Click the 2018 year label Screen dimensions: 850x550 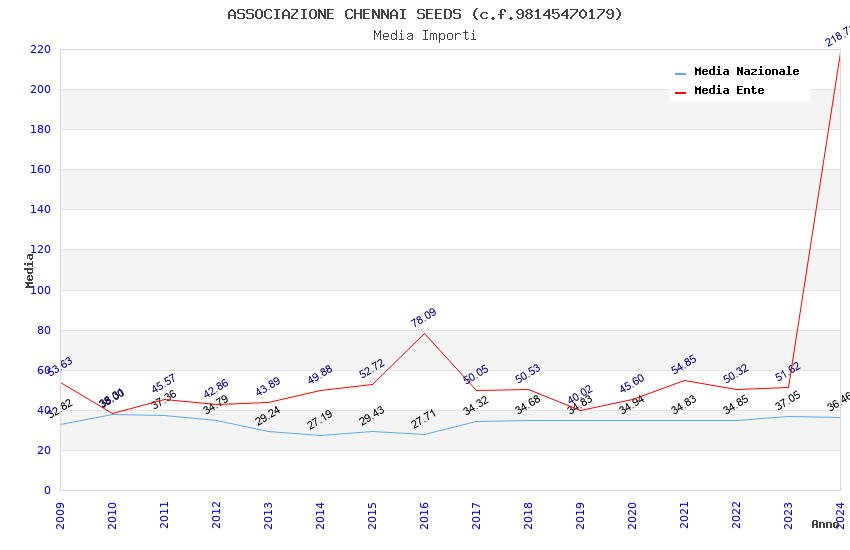[x=528, y=515]
